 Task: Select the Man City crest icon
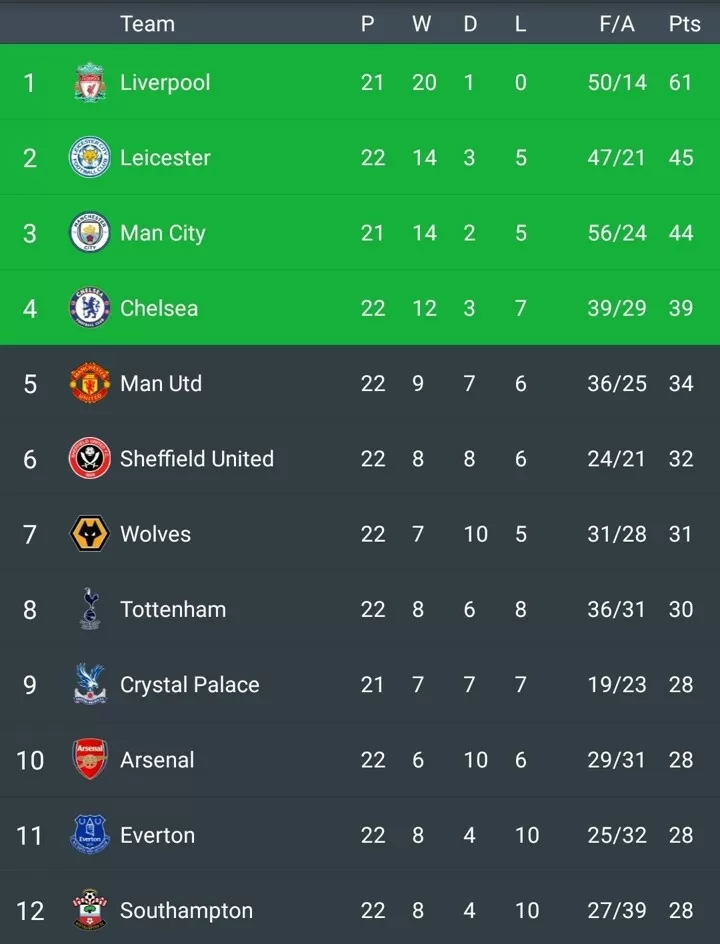coord(90,232)
